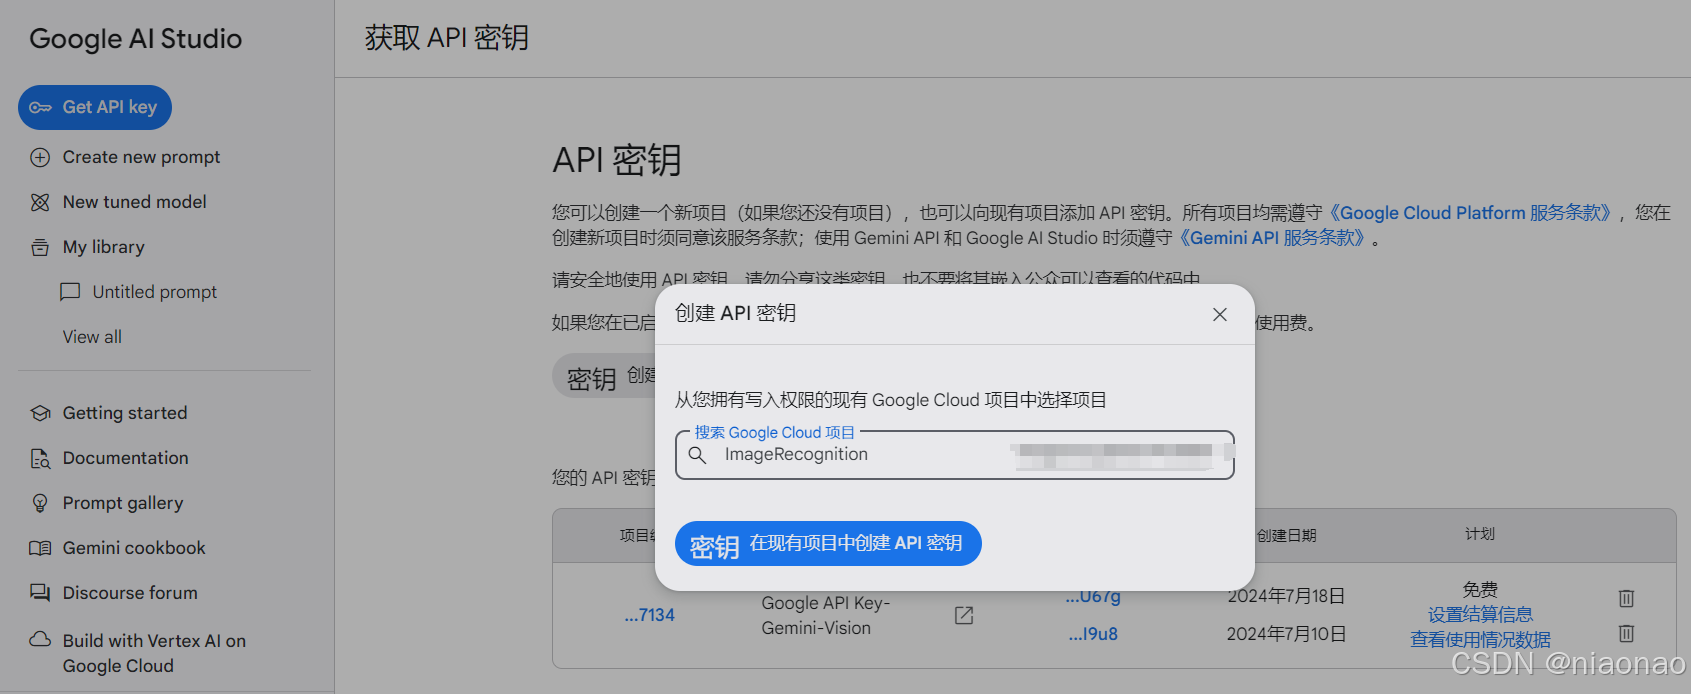Open Create new prompt
Screen dimensions: 1691x694
pyautogui.click(x=141, y=157)
